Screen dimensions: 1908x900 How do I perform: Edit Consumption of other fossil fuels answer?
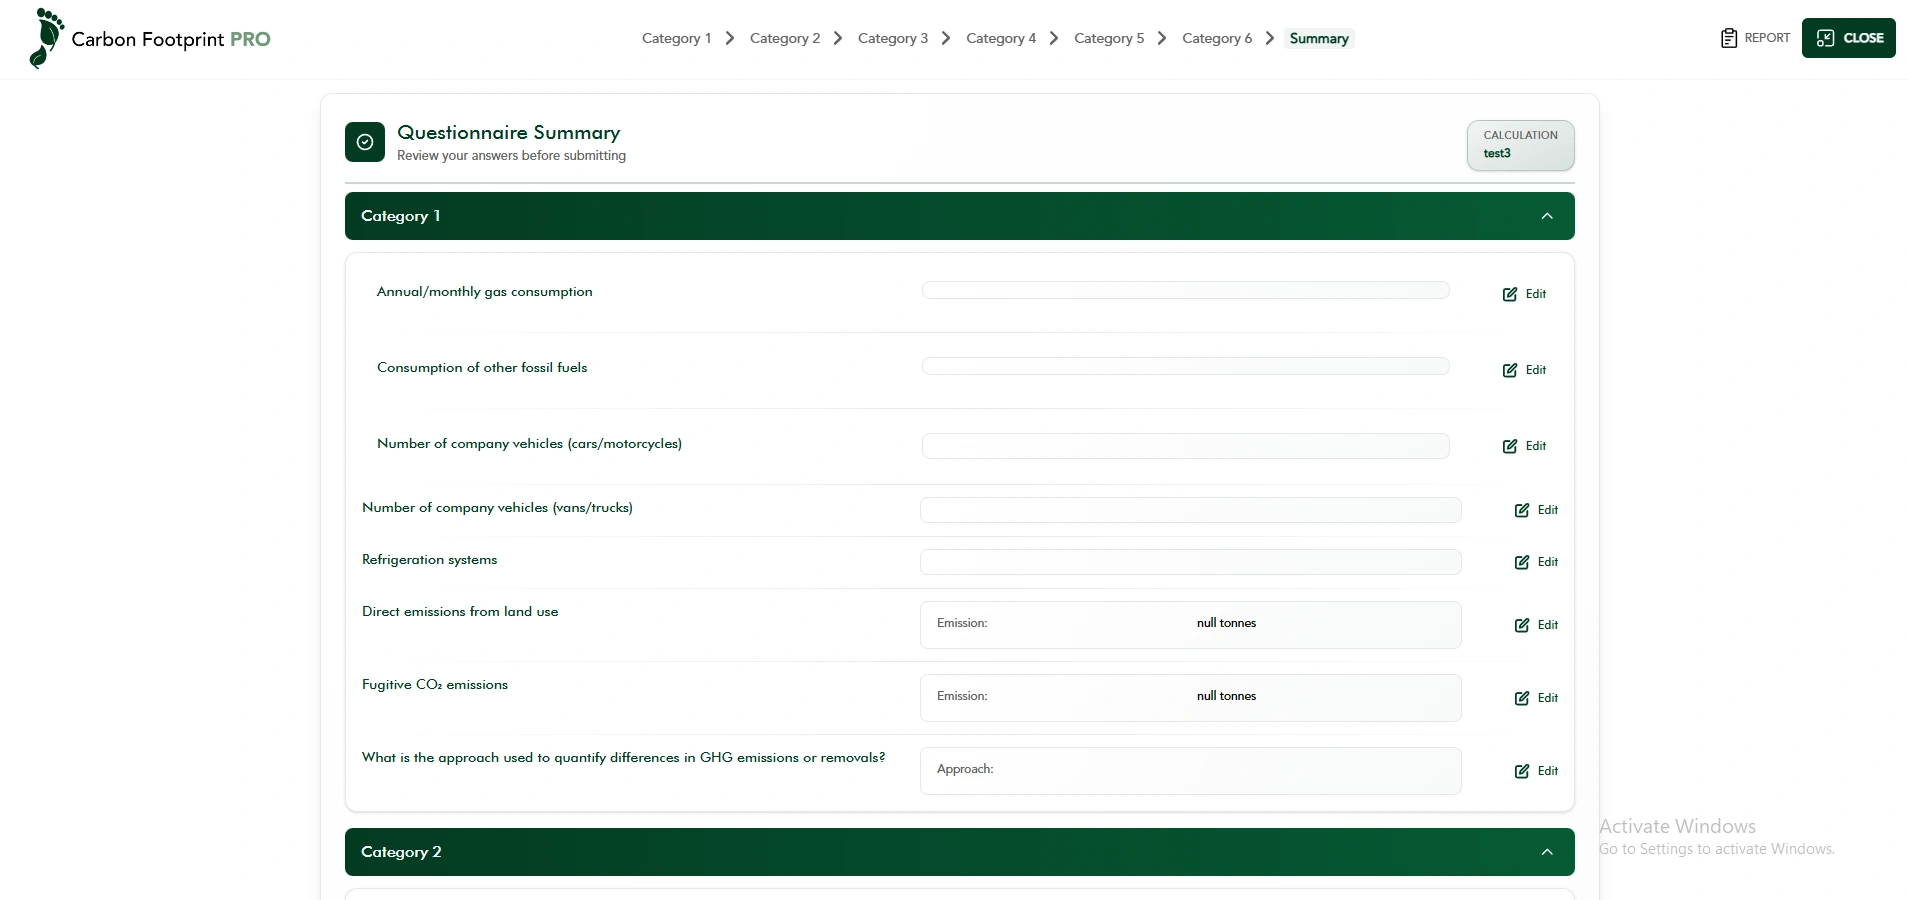pyautogui.click(x=1524, y=370)
